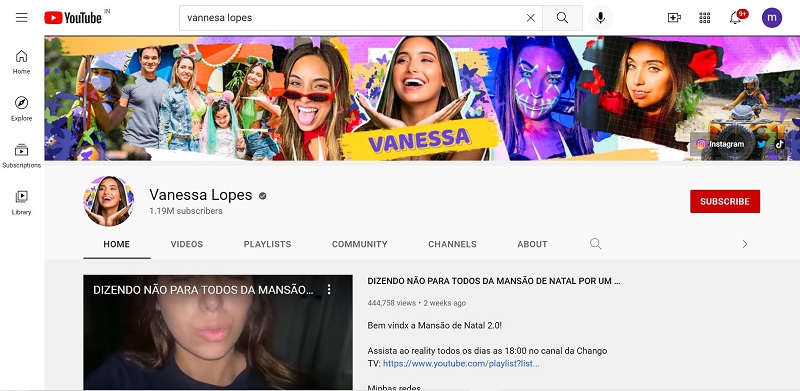Screen dimensions: 800x391
Task: Open Library in the sidebar
Action: [x=21, y=203]
